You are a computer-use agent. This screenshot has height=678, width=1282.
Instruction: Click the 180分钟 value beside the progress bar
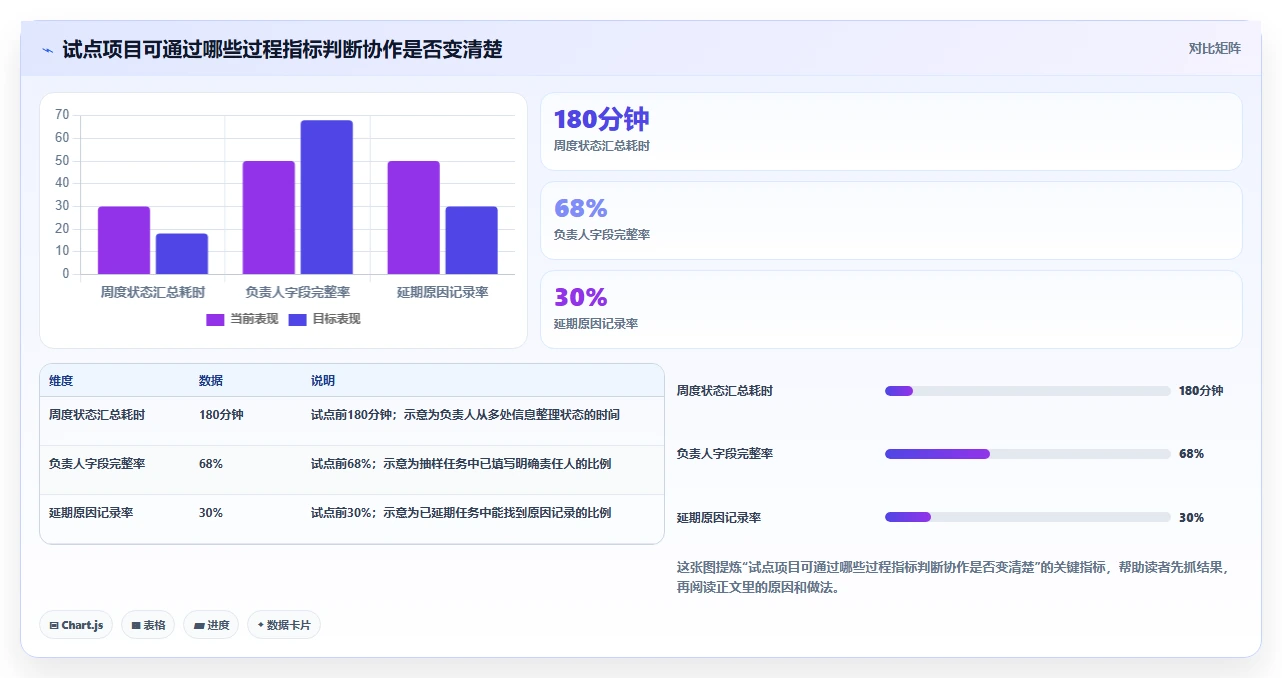click(x=1201, y=391)
